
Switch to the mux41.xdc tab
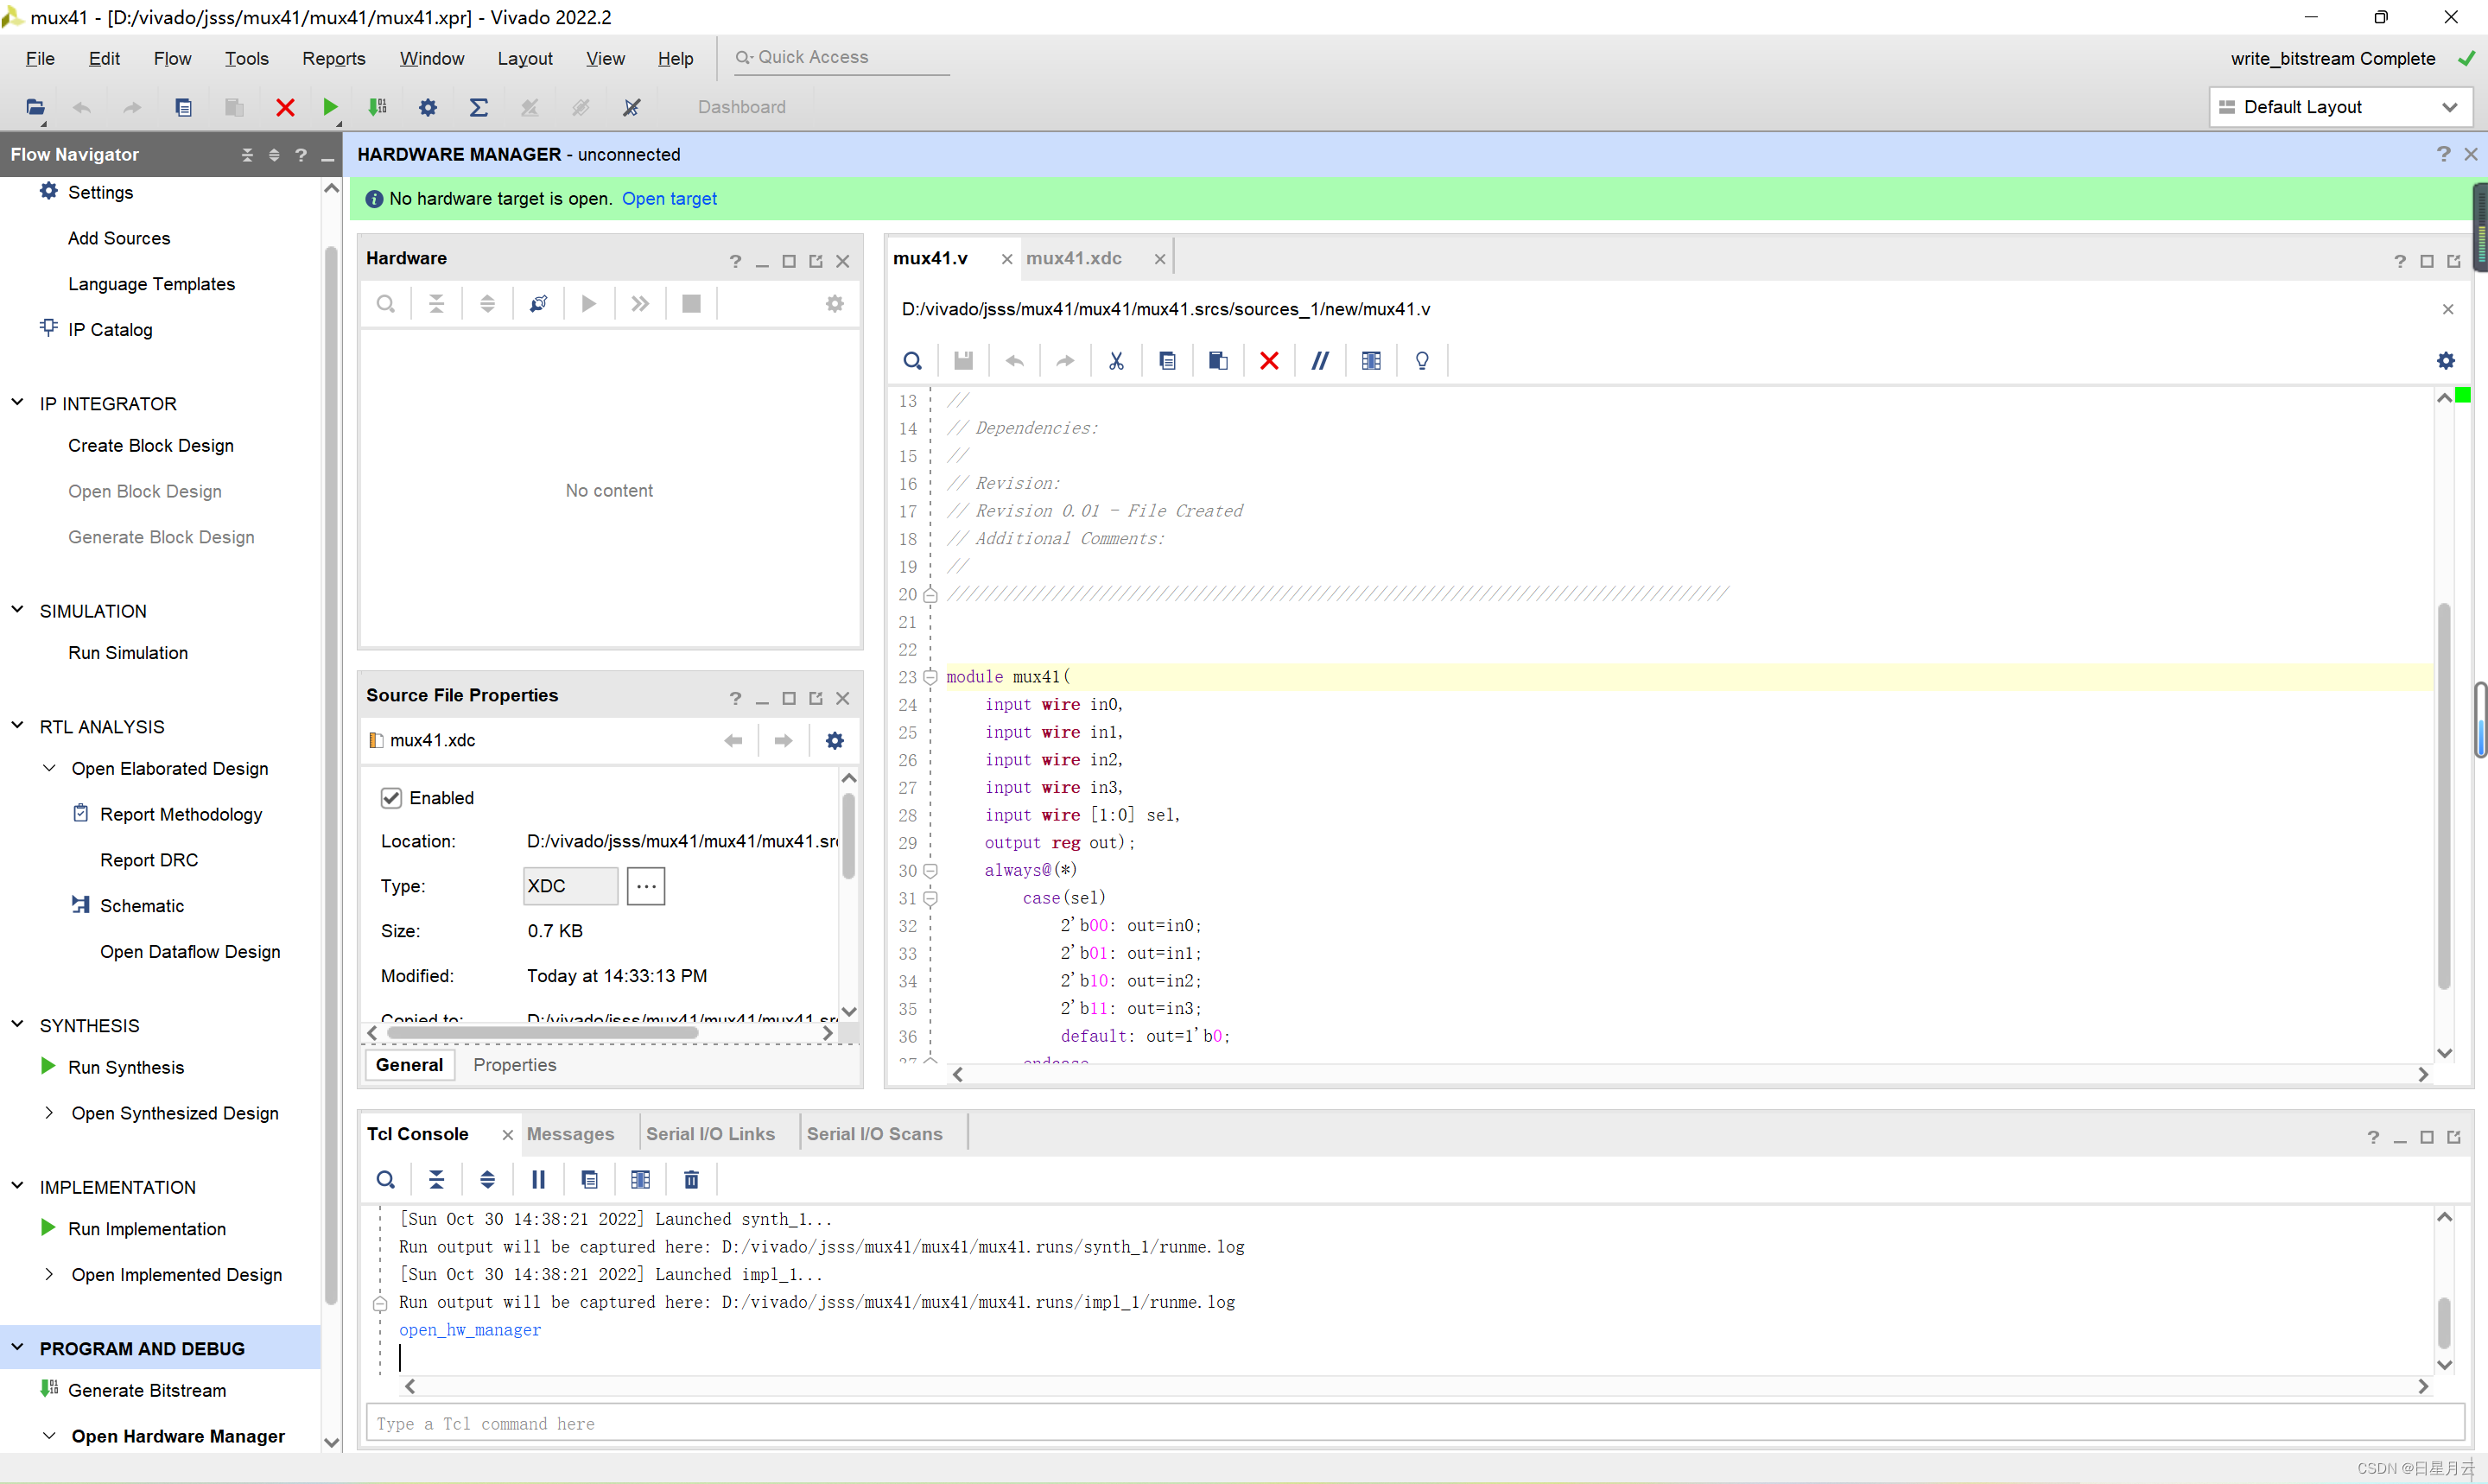1074,258
